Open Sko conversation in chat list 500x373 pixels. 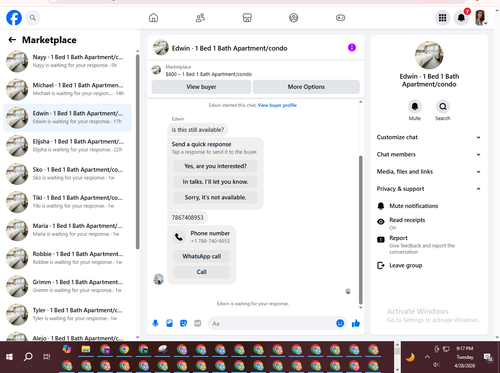(68, 174)
